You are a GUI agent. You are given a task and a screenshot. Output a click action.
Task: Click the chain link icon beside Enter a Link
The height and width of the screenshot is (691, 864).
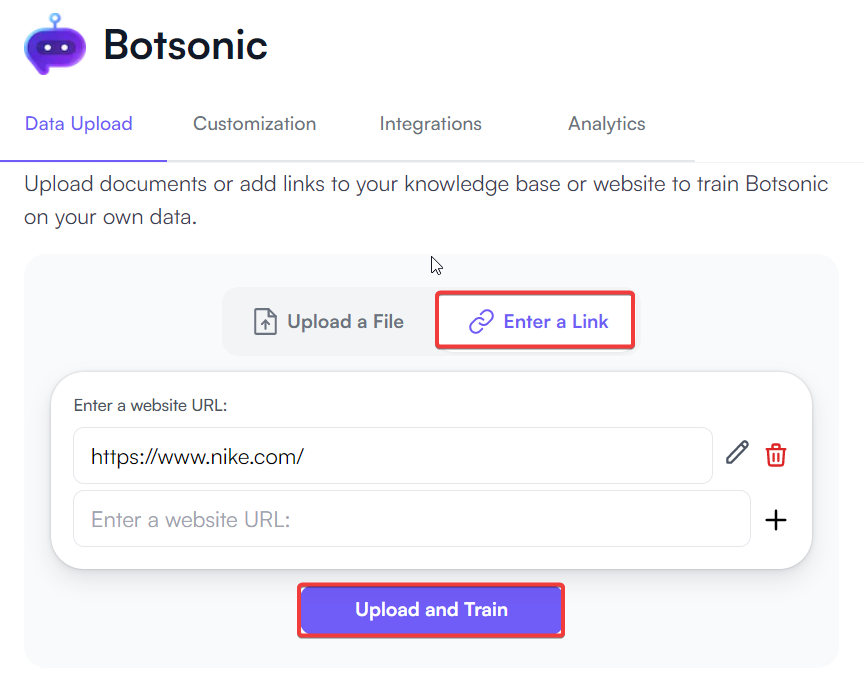point(482,321)
